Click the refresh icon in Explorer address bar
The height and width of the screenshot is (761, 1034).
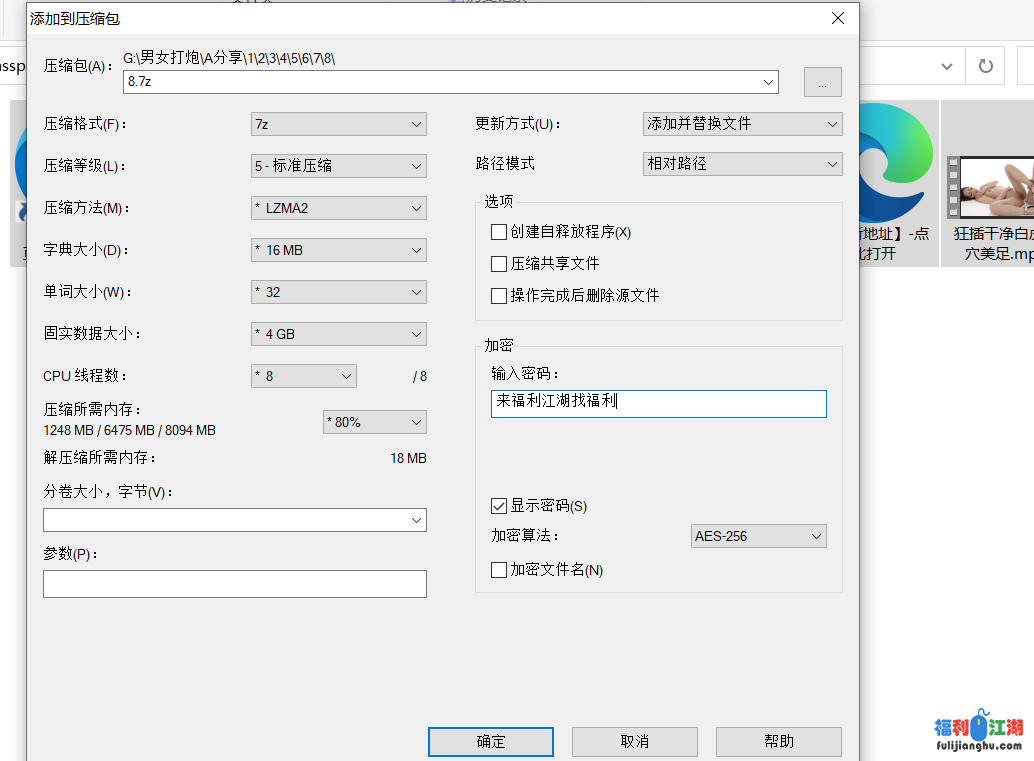(x=985, y=66)
